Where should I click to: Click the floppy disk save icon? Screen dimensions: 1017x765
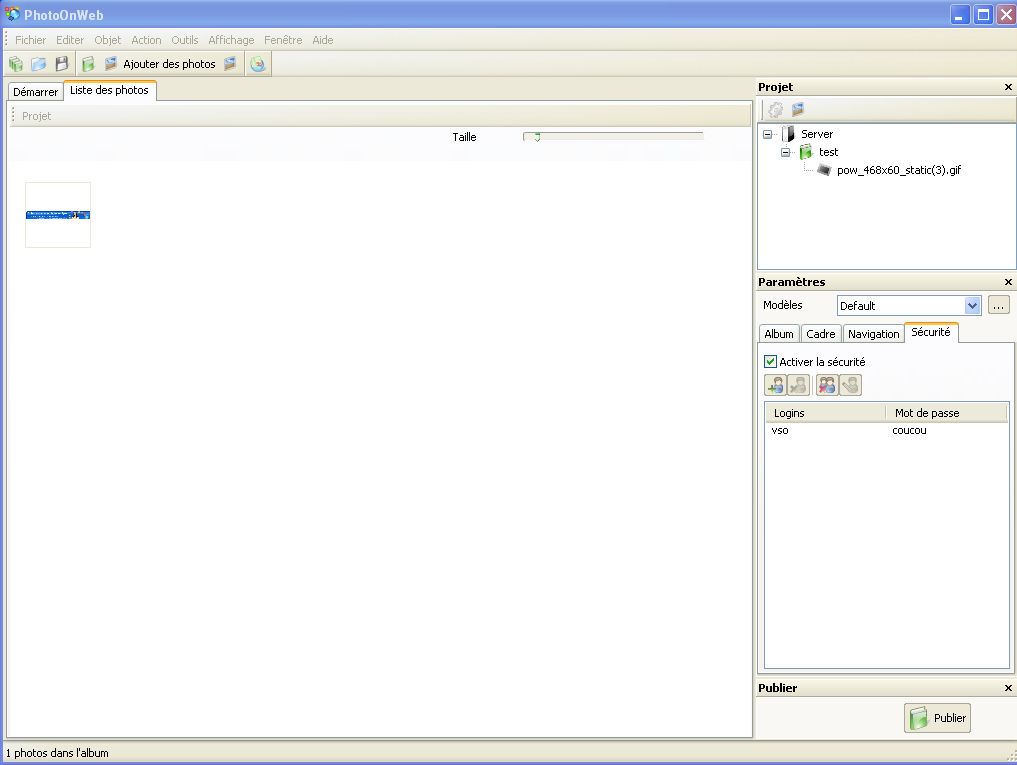61,64
